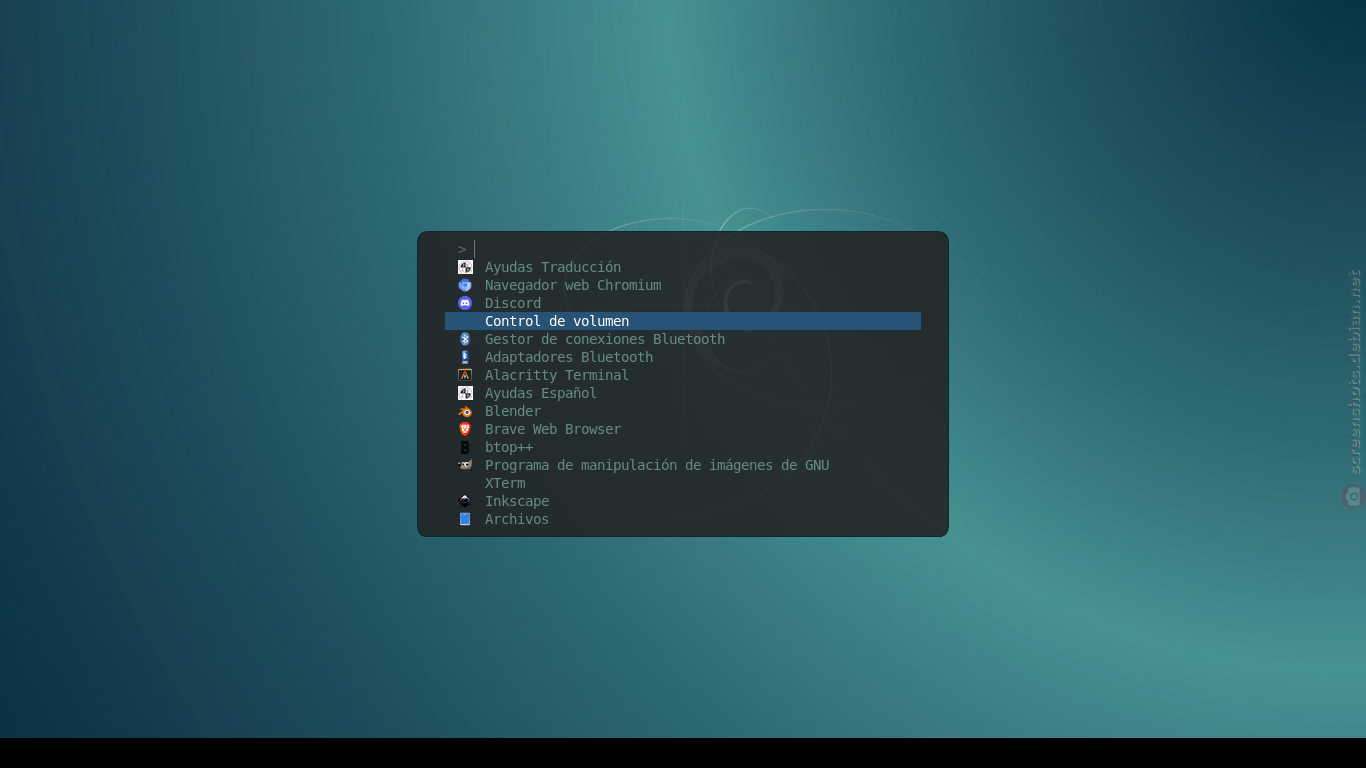Select the Adaptadores Bluetooth entry
The height and width of the screenshot is (768, 1366).
click(683, 357)
